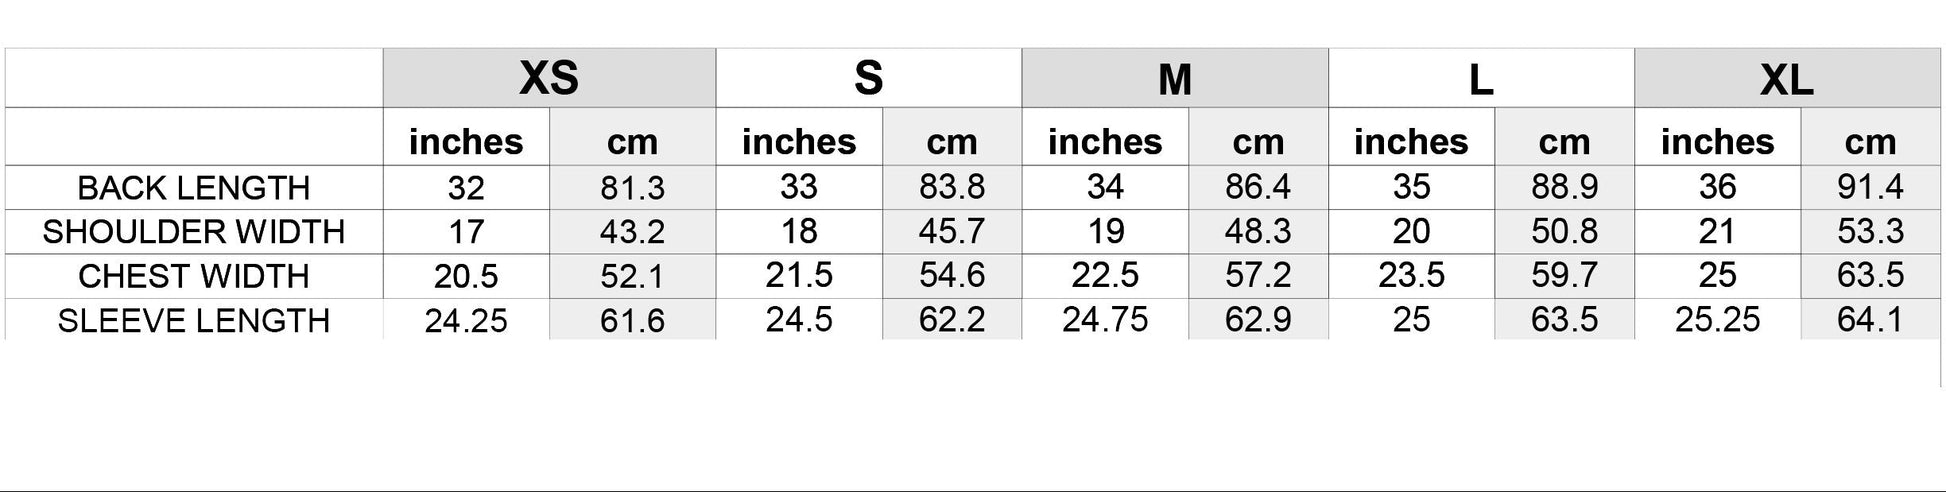Click the S size column header

868,78
